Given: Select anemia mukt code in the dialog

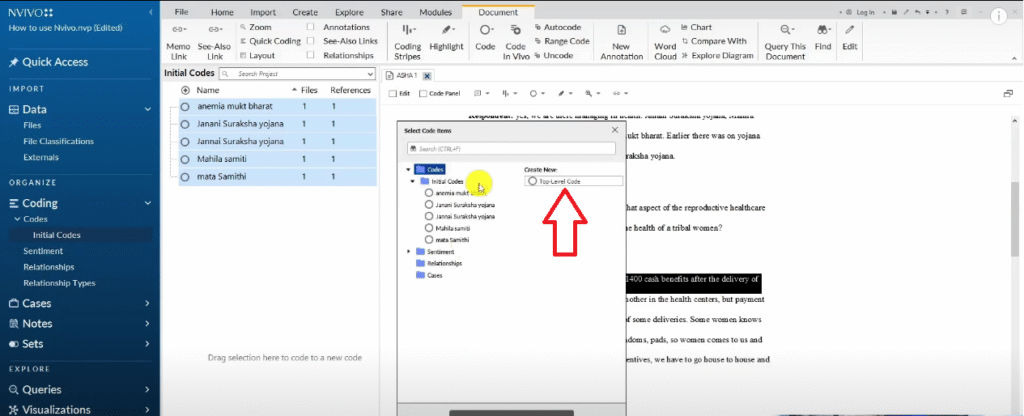Looking at the screenshot, I should tap(456, 193).
